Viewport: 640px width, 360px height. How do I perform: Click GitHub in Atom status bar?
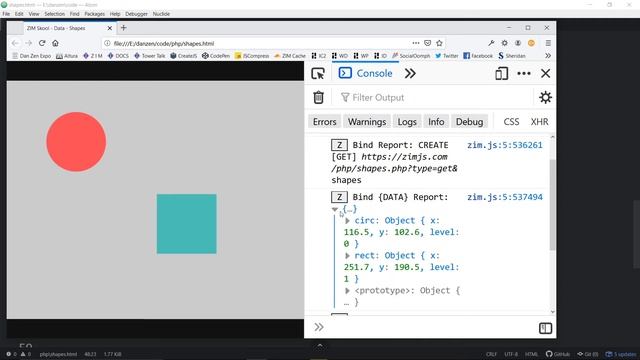point(558,354)
